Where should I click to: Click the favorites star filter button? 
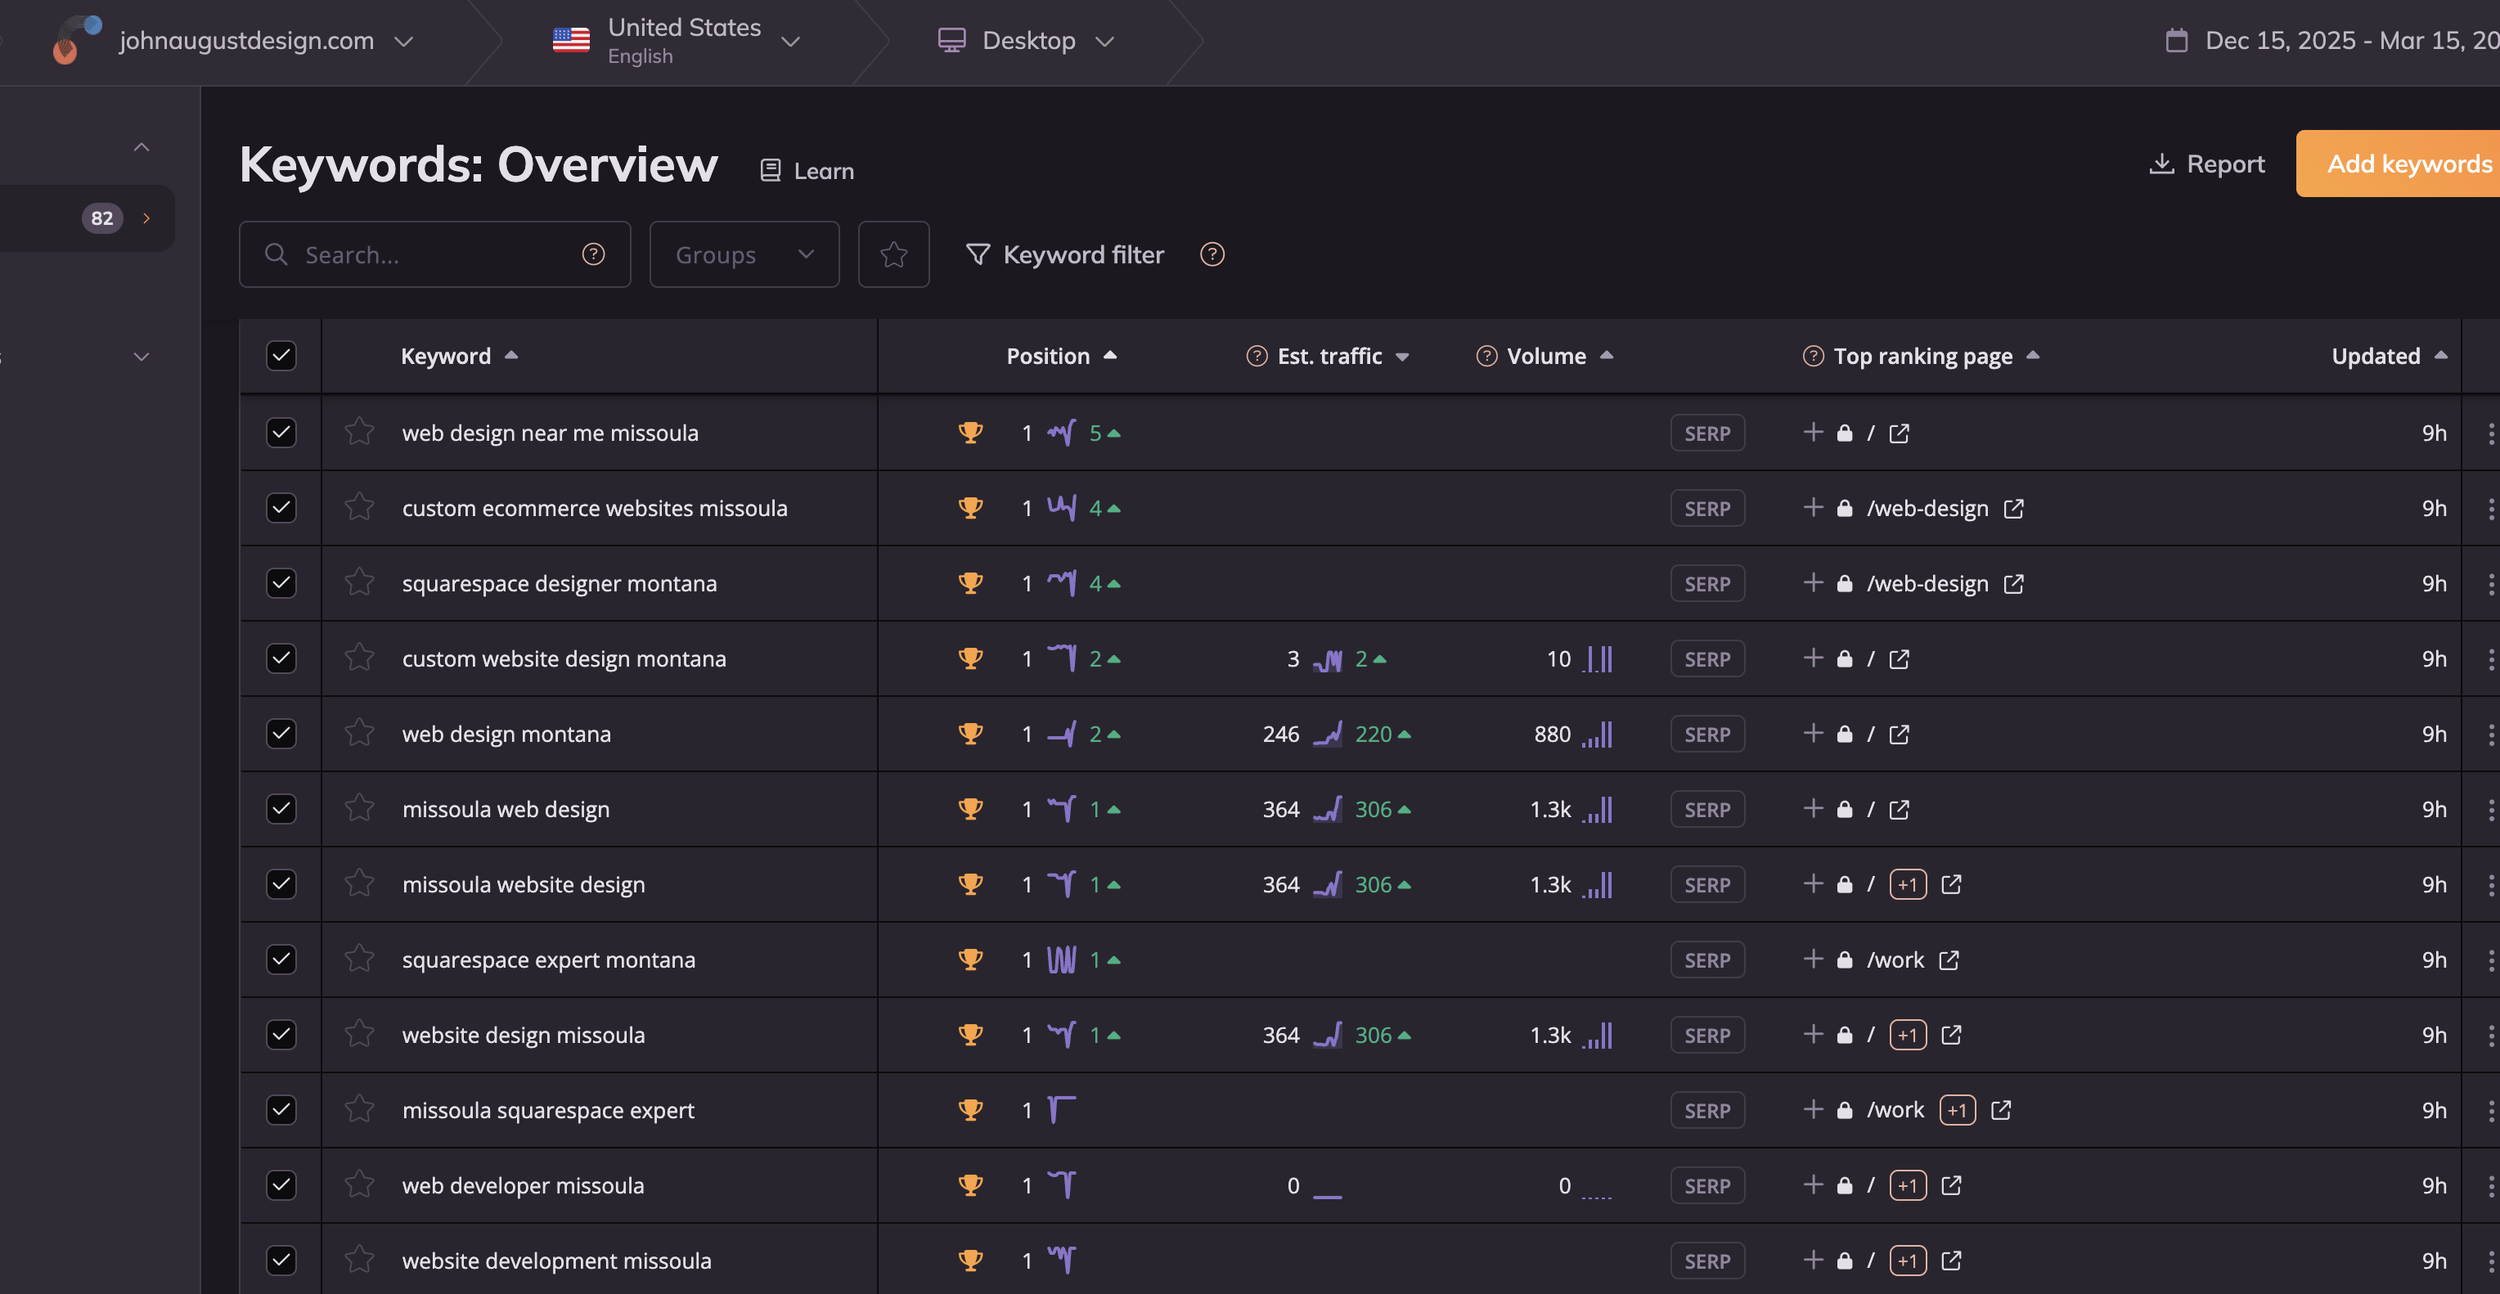pos(893,255)
